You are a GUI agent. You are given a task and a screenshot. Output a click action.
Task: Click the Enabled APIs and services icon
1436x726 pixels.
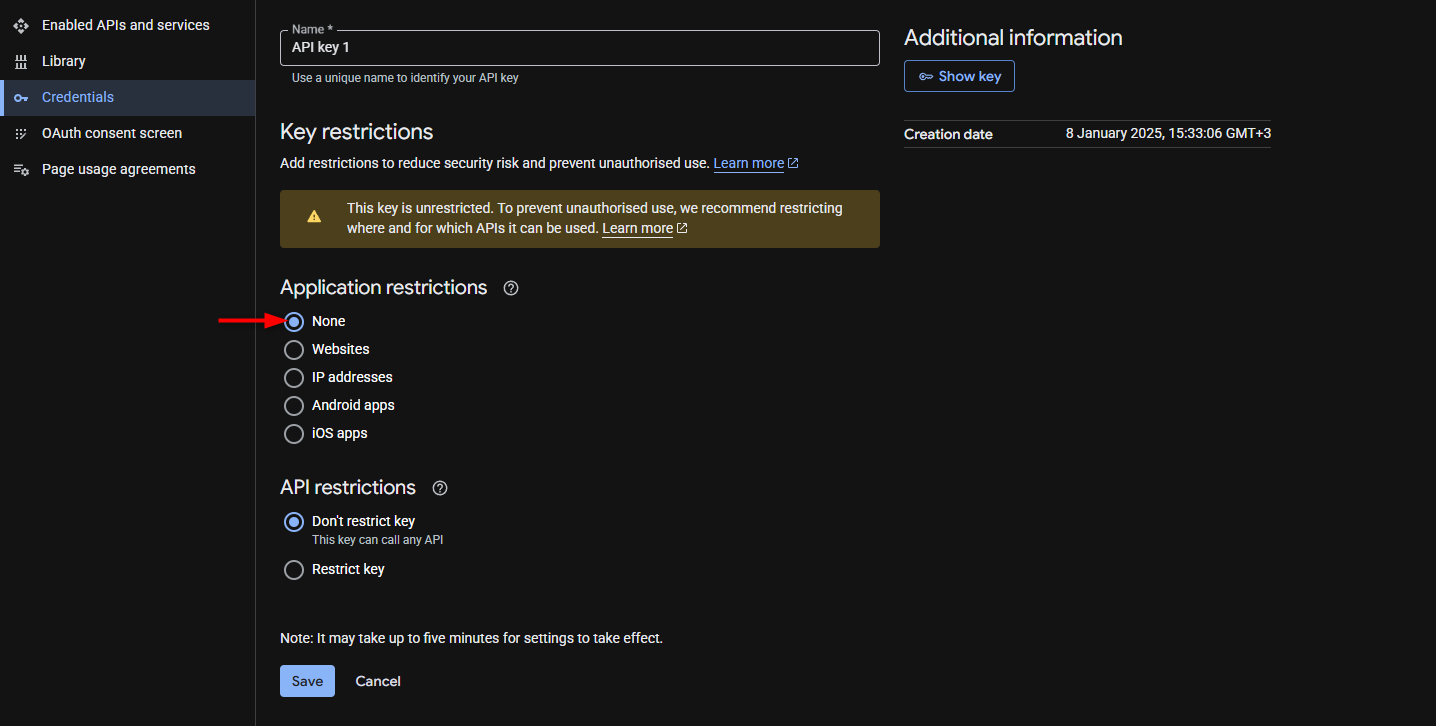tap(21, 25)
